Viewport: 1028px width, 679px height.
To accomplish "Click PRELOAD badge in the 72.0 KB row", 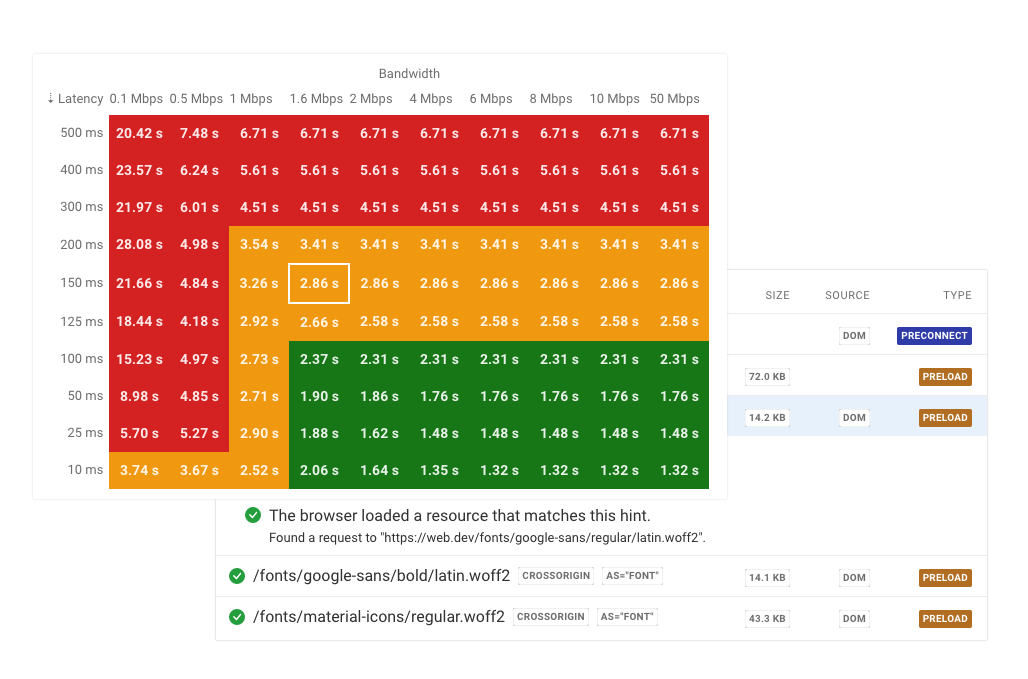I will 945,377.
